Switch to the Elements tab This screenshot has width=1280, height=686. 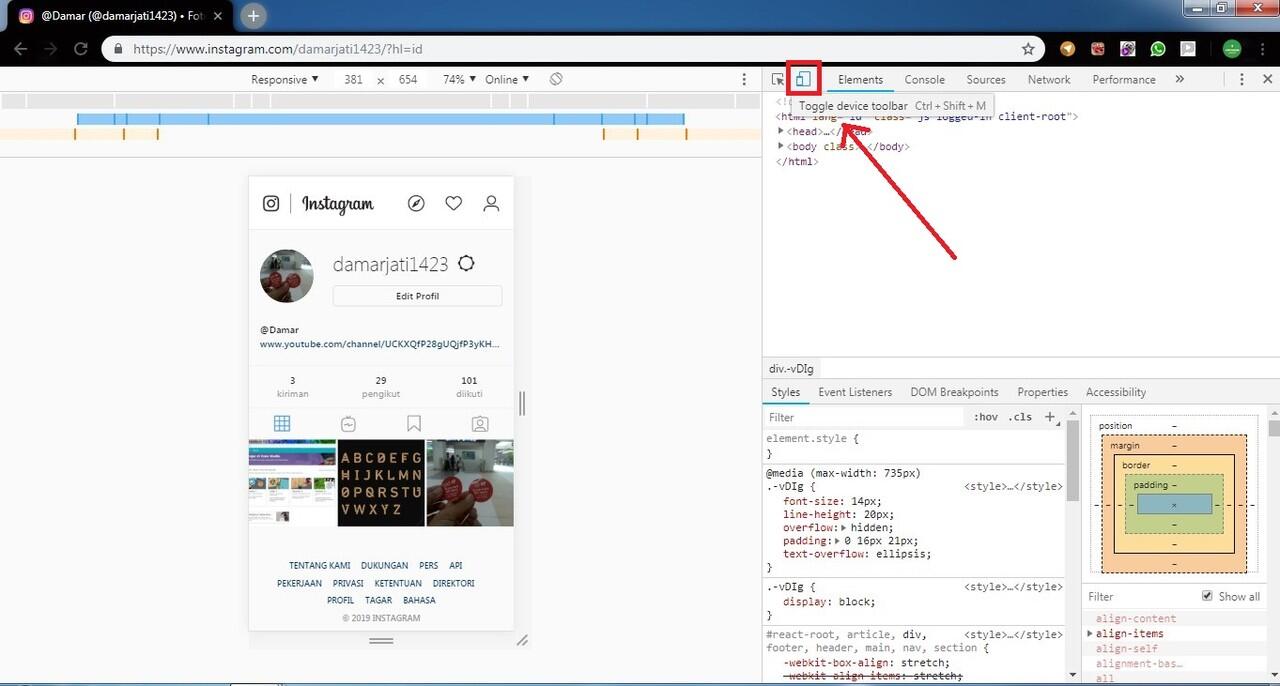(860, 79)
